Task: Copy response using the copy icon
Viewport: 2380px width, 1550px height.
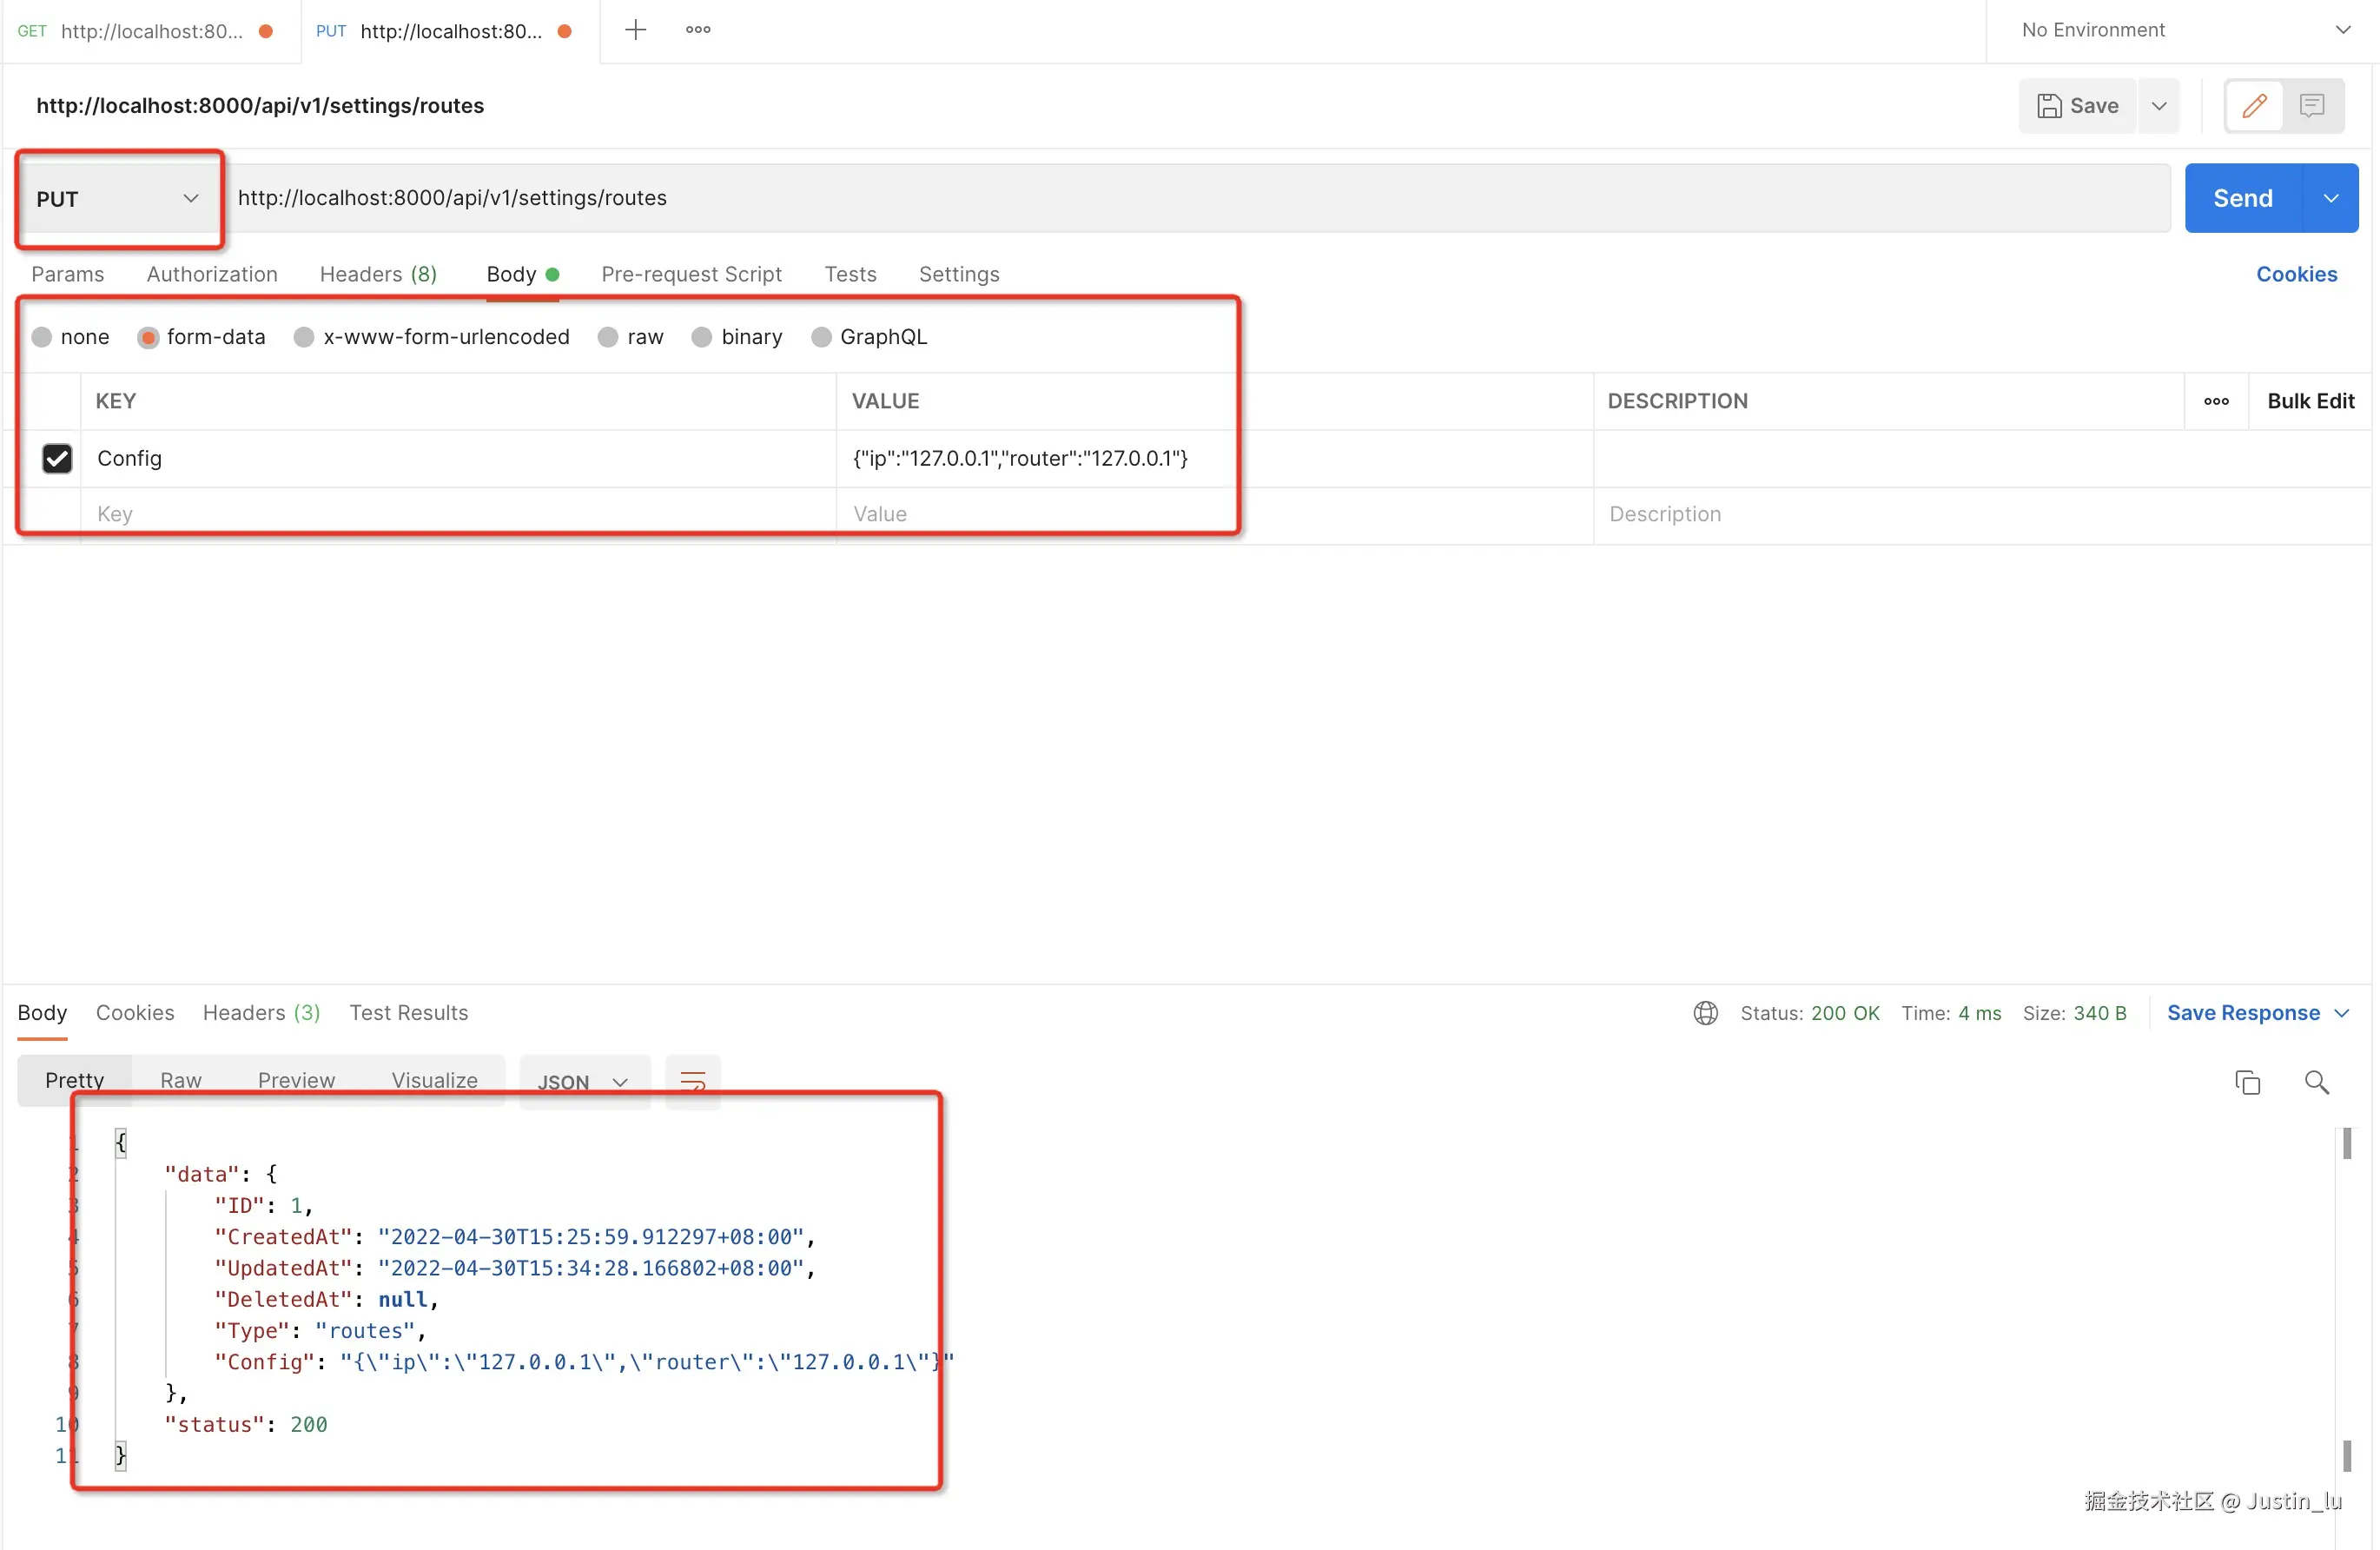Action: pos(2247,1082)
